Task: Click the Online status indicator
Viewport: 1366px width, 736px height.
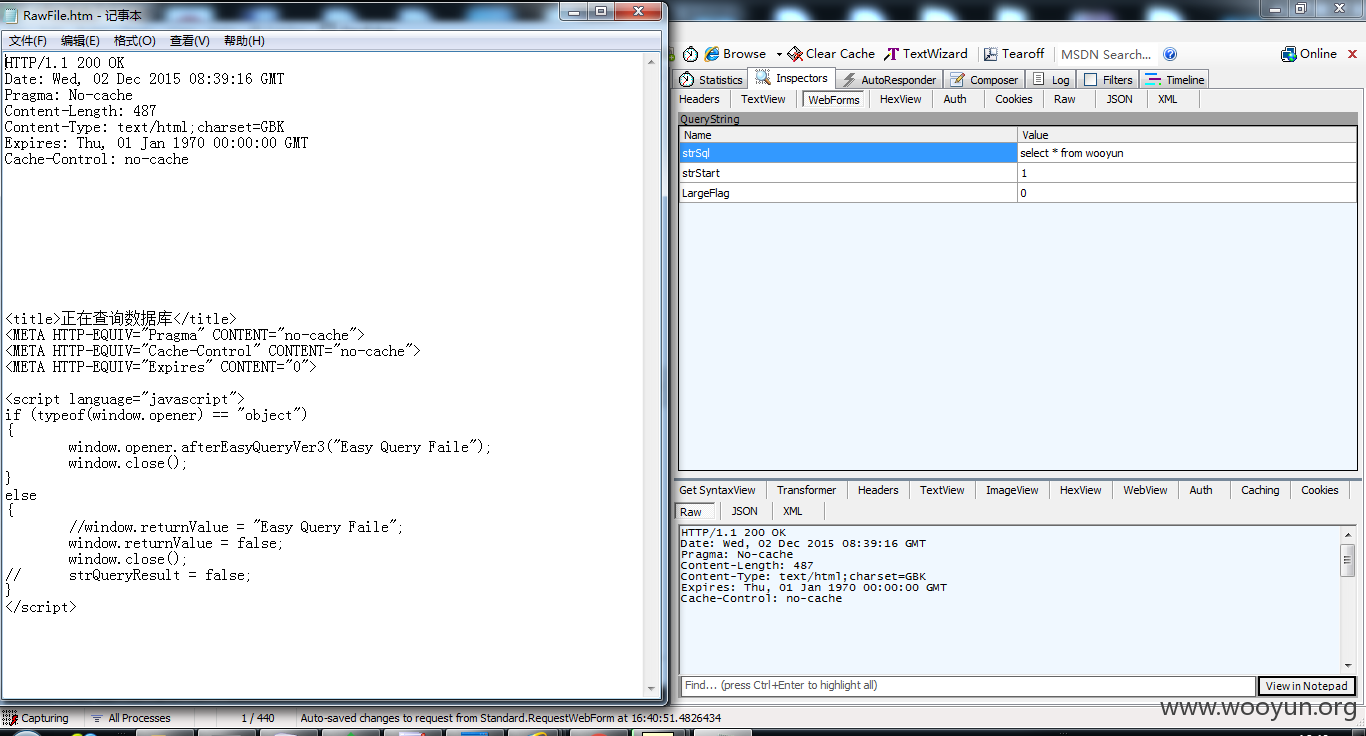Action: [x=1309, y=54]
